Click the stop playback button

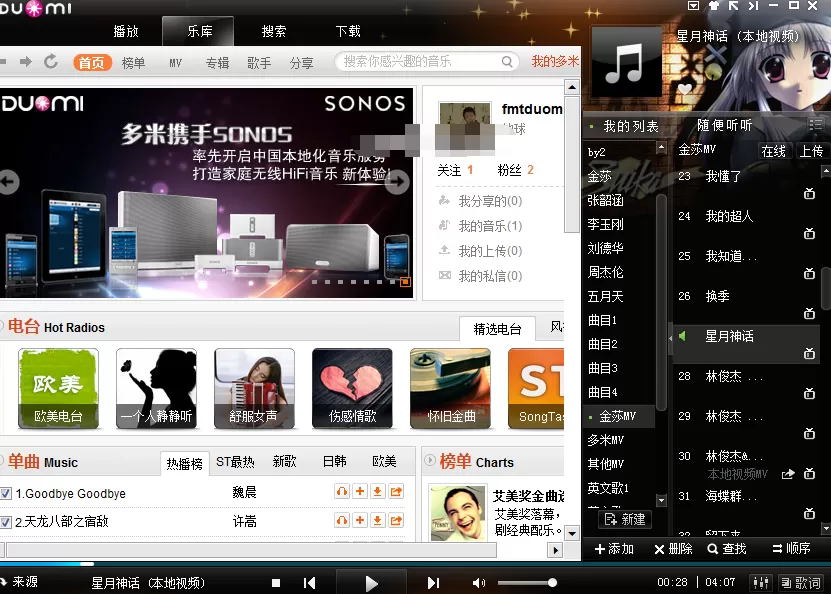276,583
